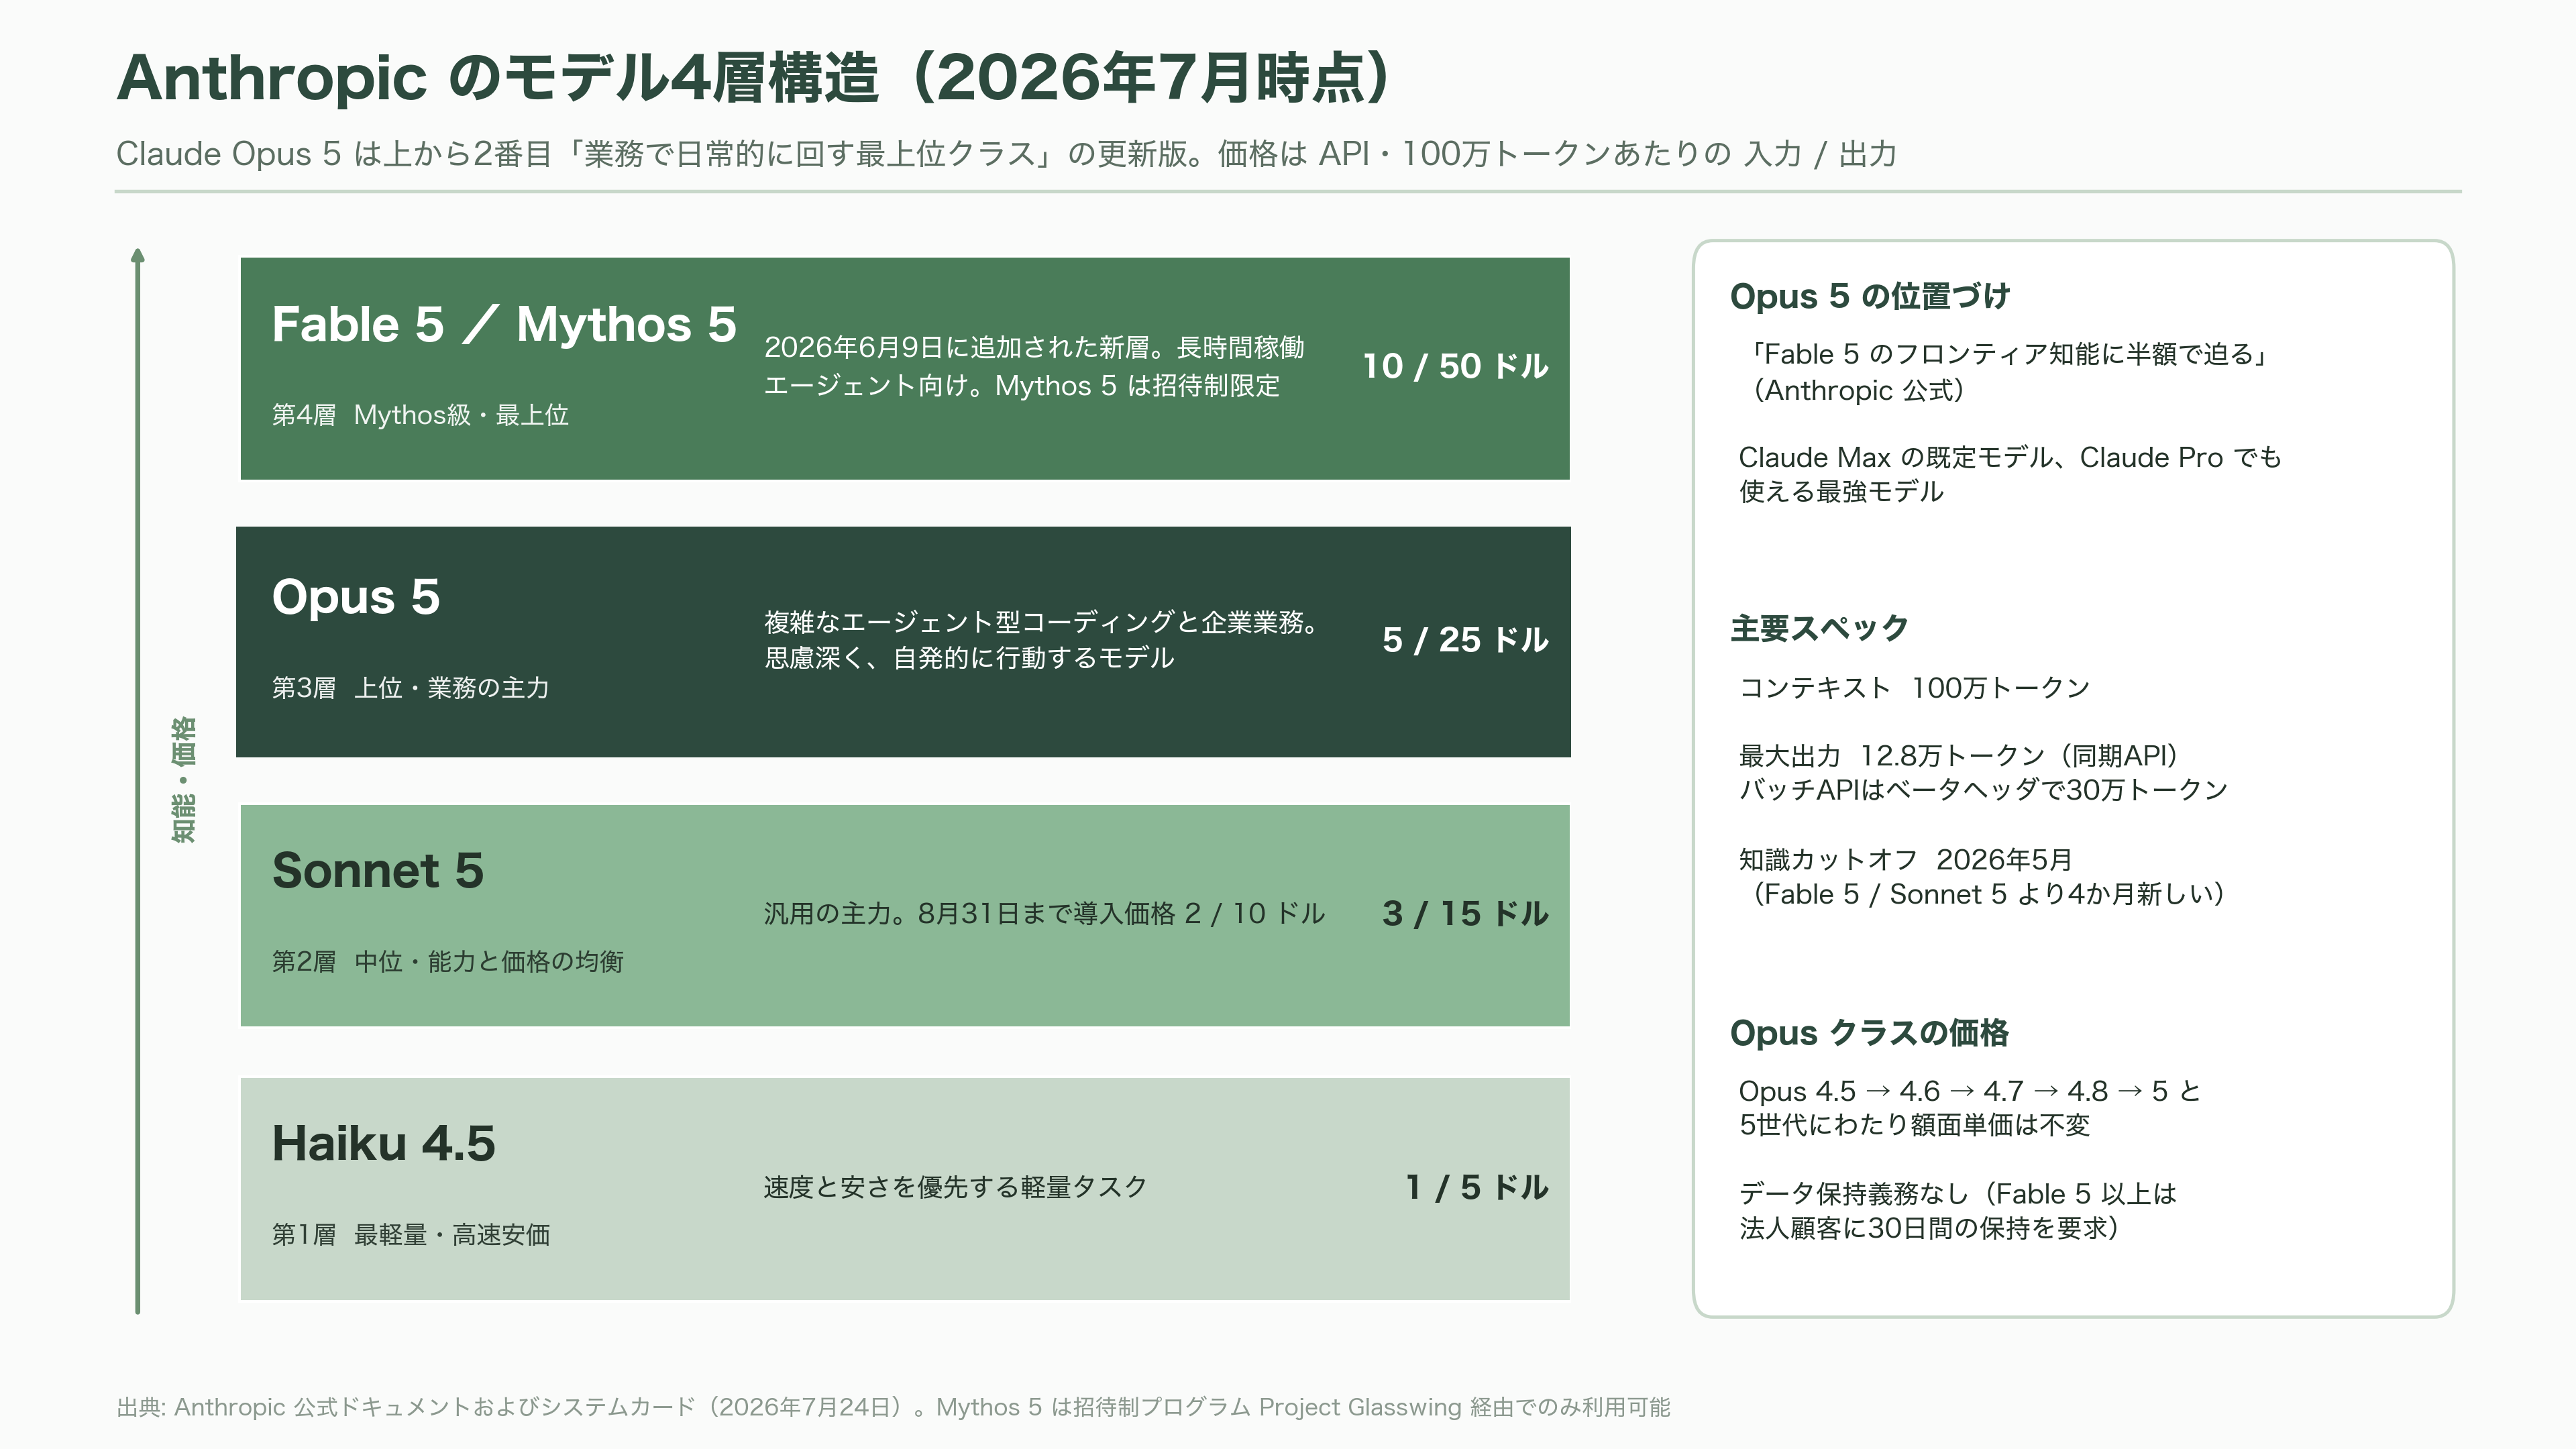Click the vertical axis label '知能・価格'

183,780
